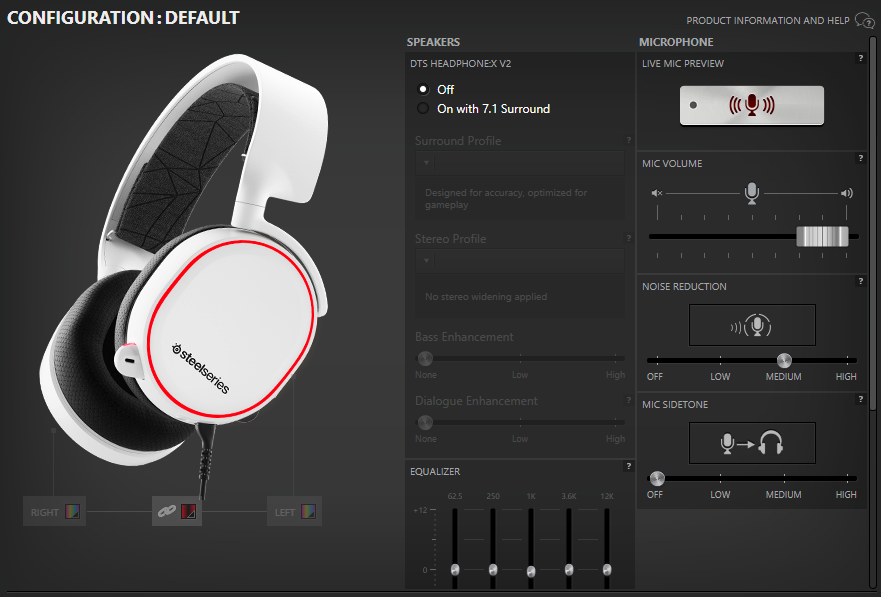Open the Surround Profile help question mark

[629, 140]
